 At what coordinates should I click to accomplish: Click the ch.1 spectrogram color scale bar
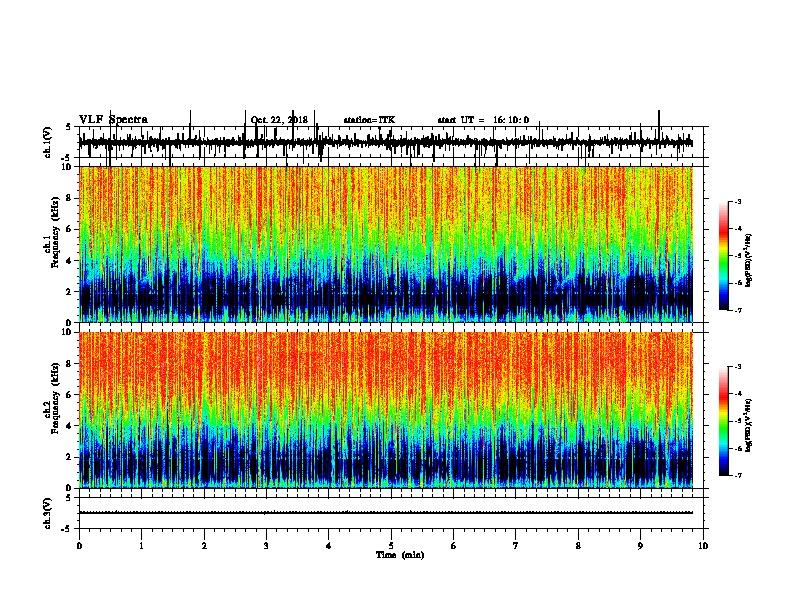click(724, 256)
